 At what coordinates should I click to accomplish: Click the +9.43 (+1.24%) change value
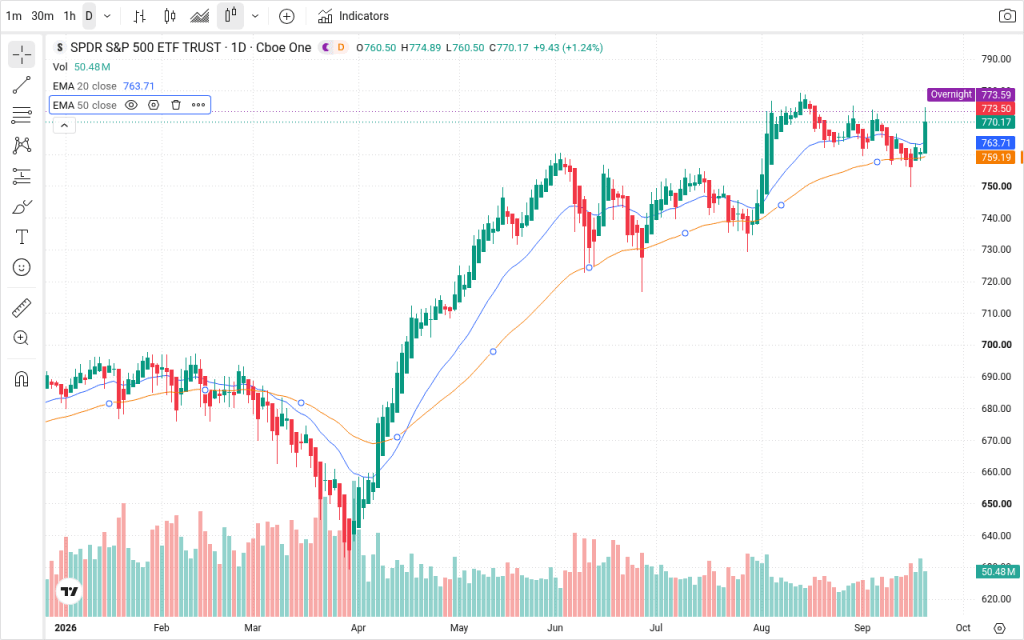(x=568, y=48)
